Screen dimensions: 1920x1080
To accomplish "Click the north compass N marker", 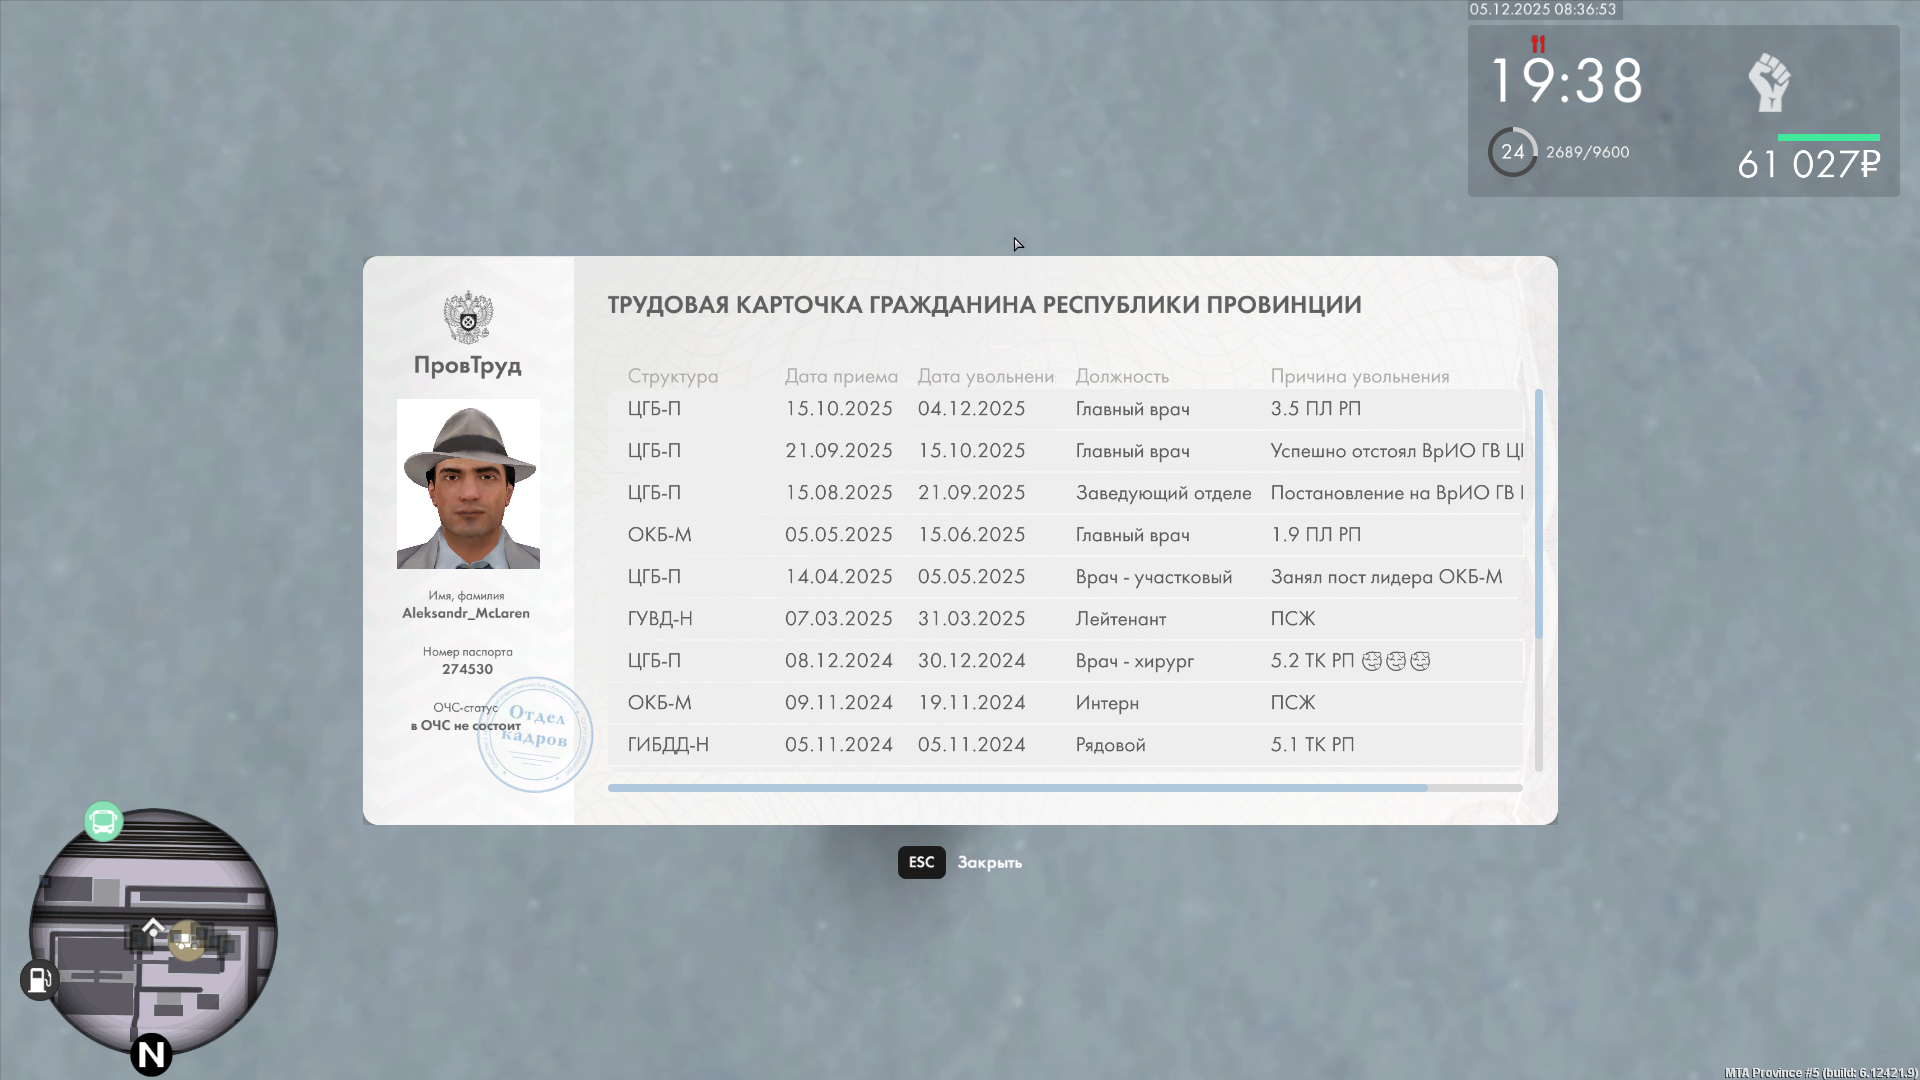I will click(151, 1054).
